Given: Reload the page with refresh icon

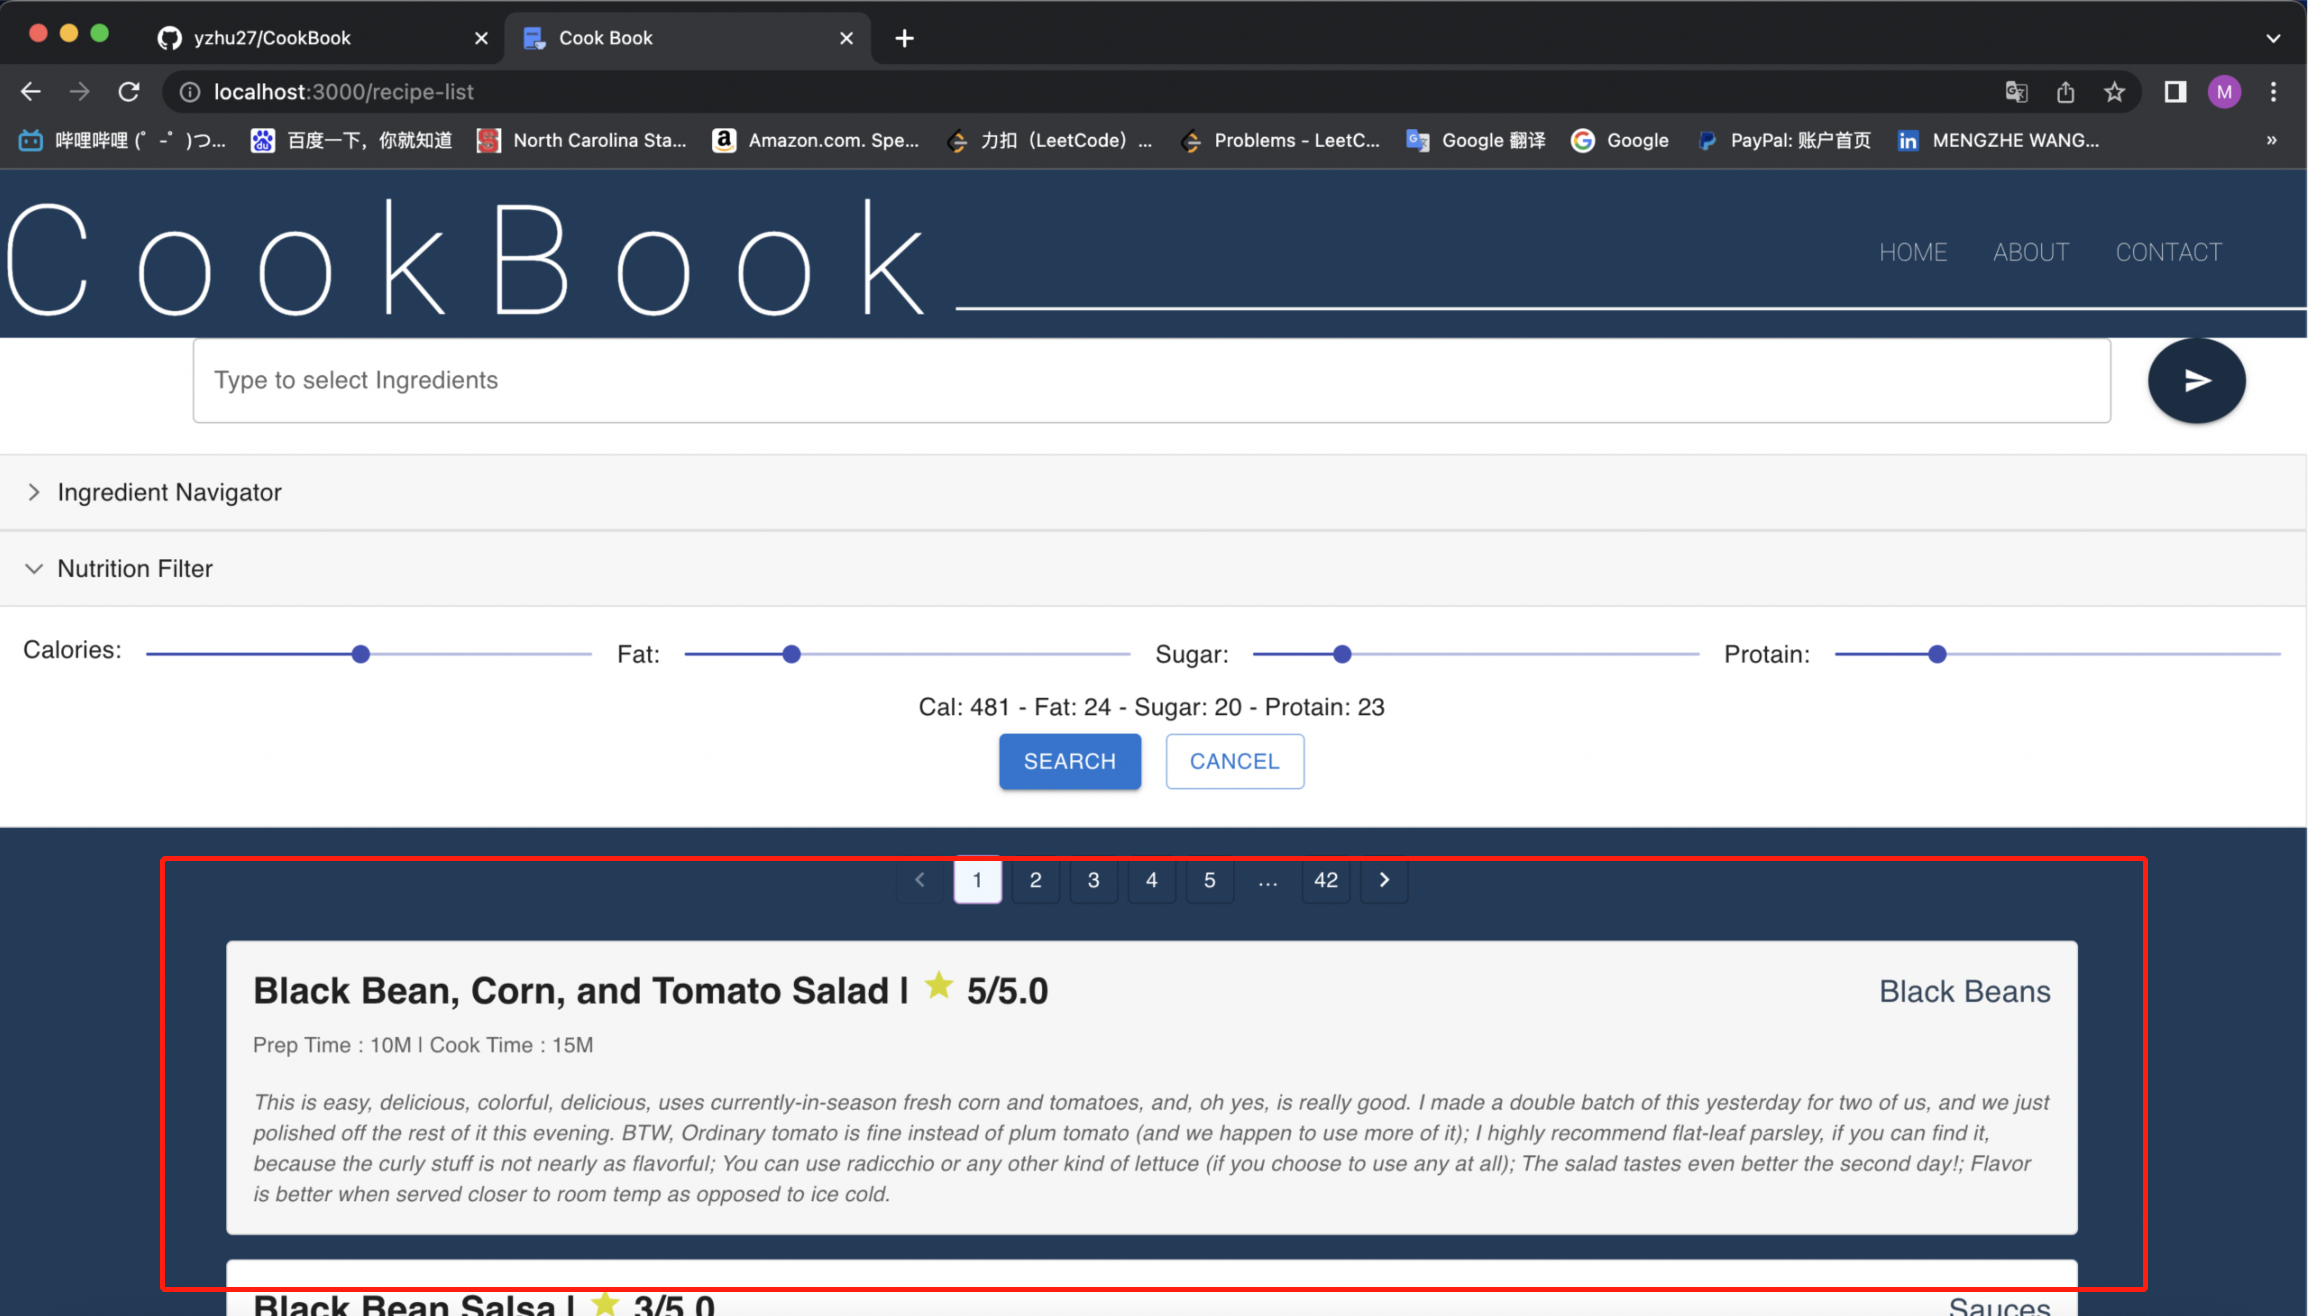Looking at the screenshot, I should (129, 92).
